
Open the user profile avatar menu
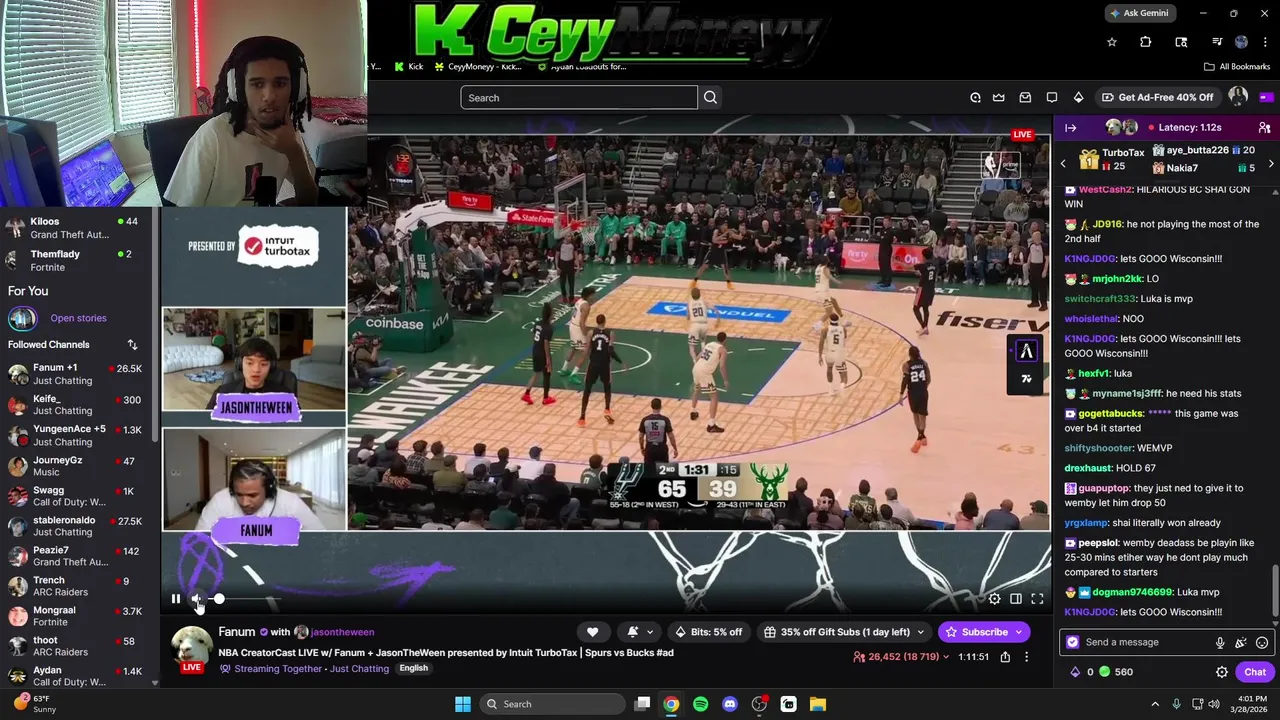tap(1238, 97)
